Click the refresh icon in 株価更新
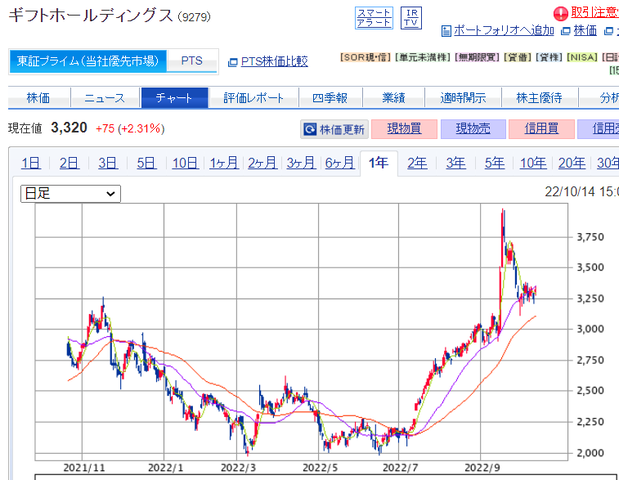619x480 pixels. (310, 129)
